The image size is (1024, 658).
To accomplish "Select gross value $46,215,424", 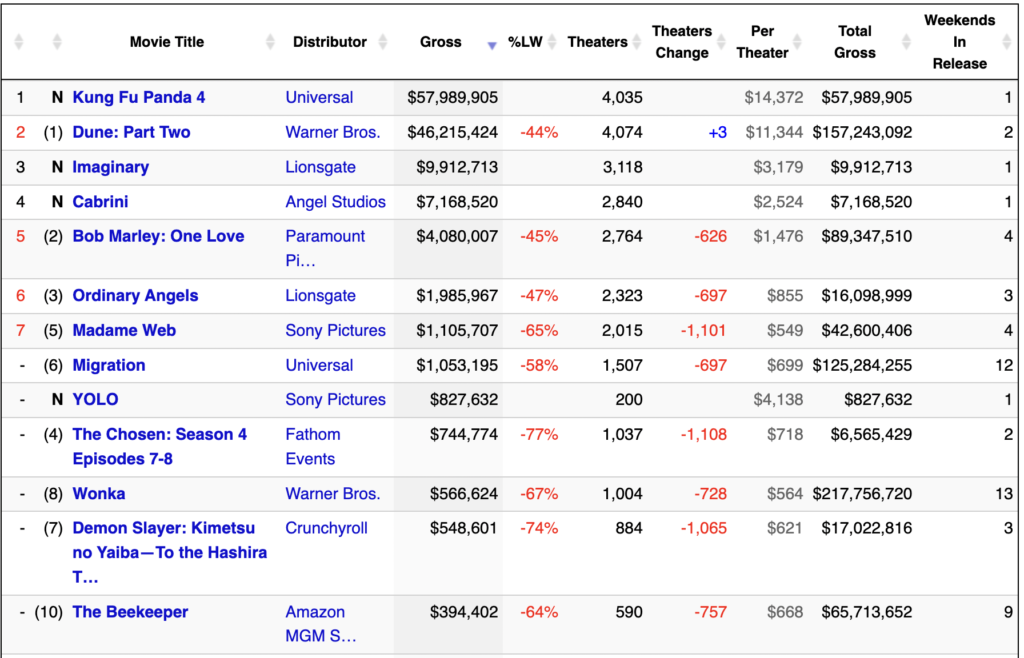I will pos(452,132).
